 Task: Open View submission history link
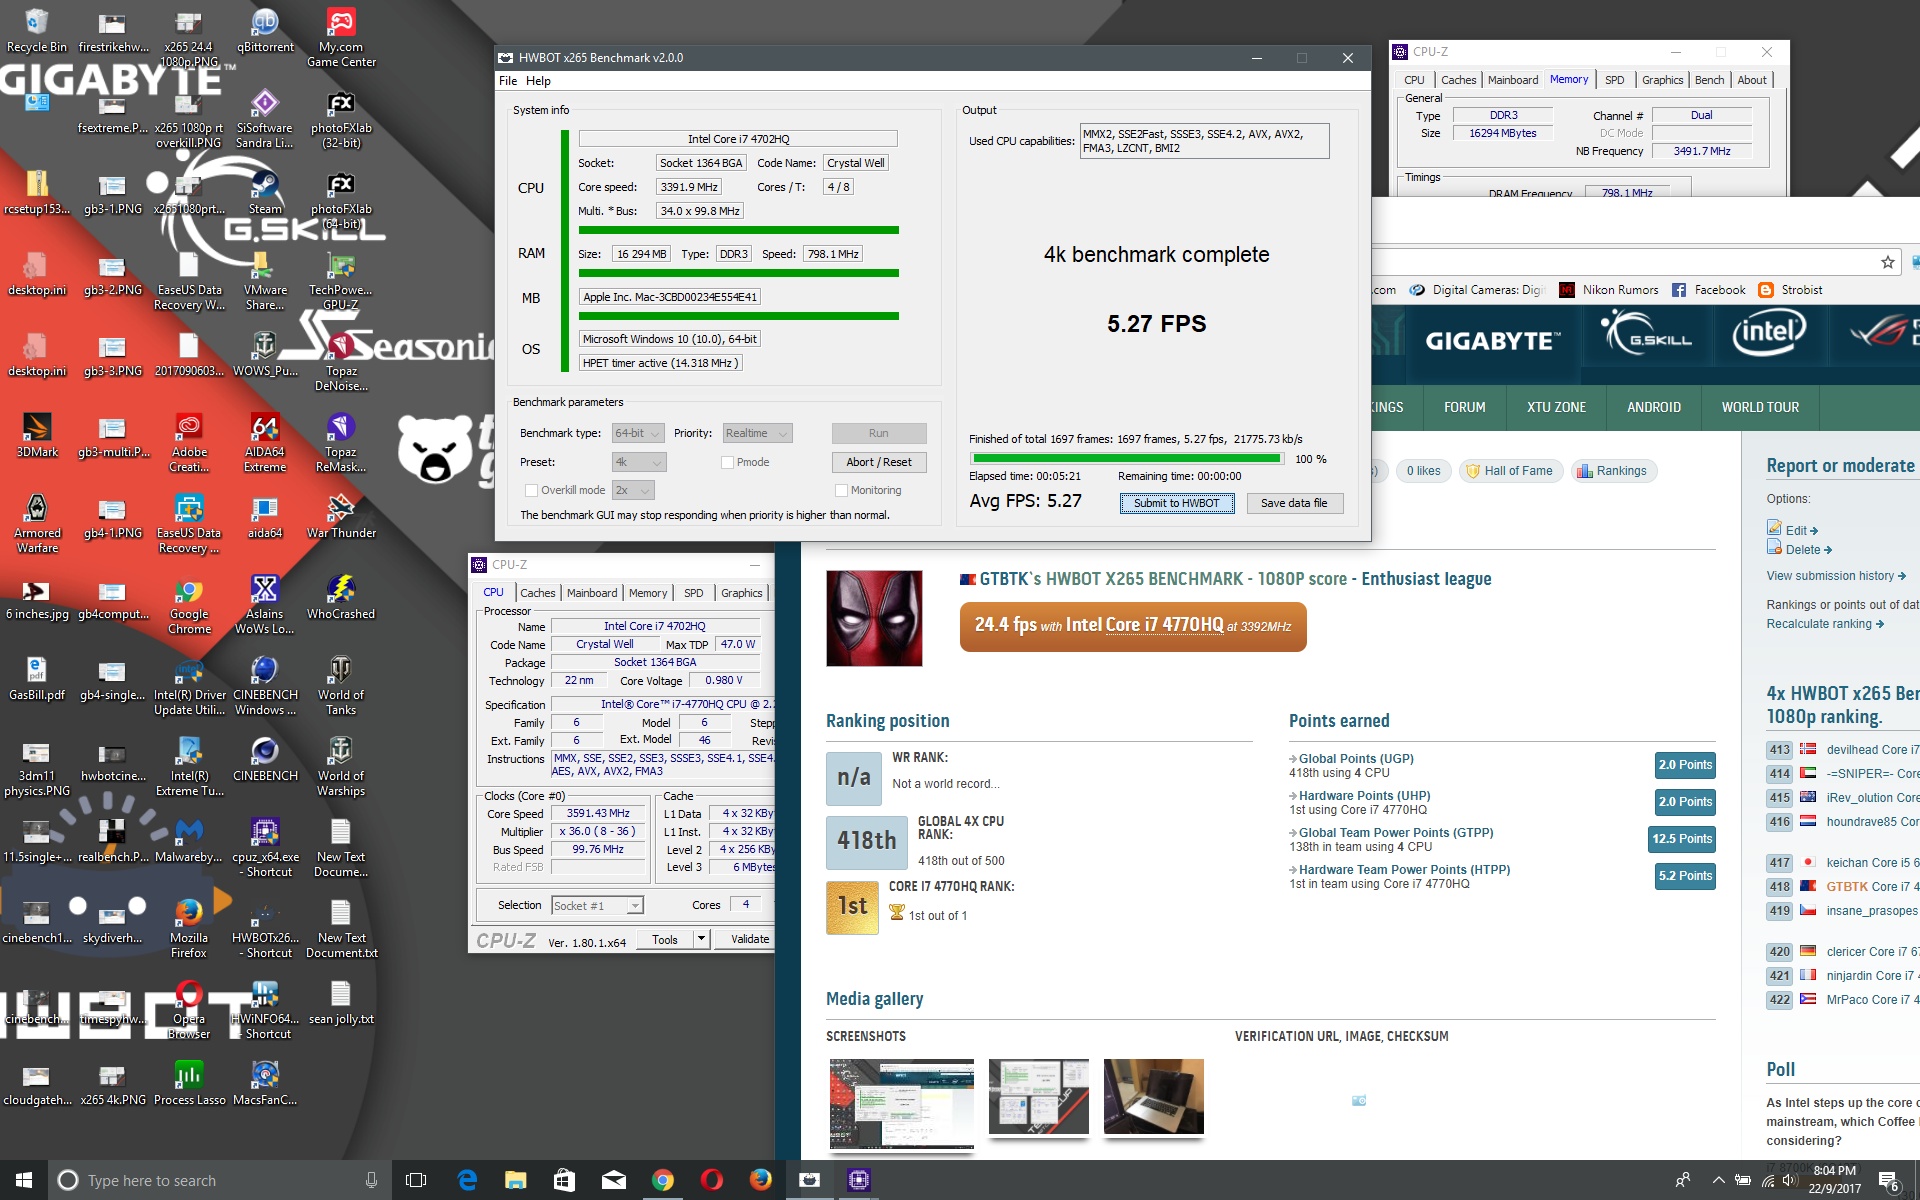(x=1836, y=576)
